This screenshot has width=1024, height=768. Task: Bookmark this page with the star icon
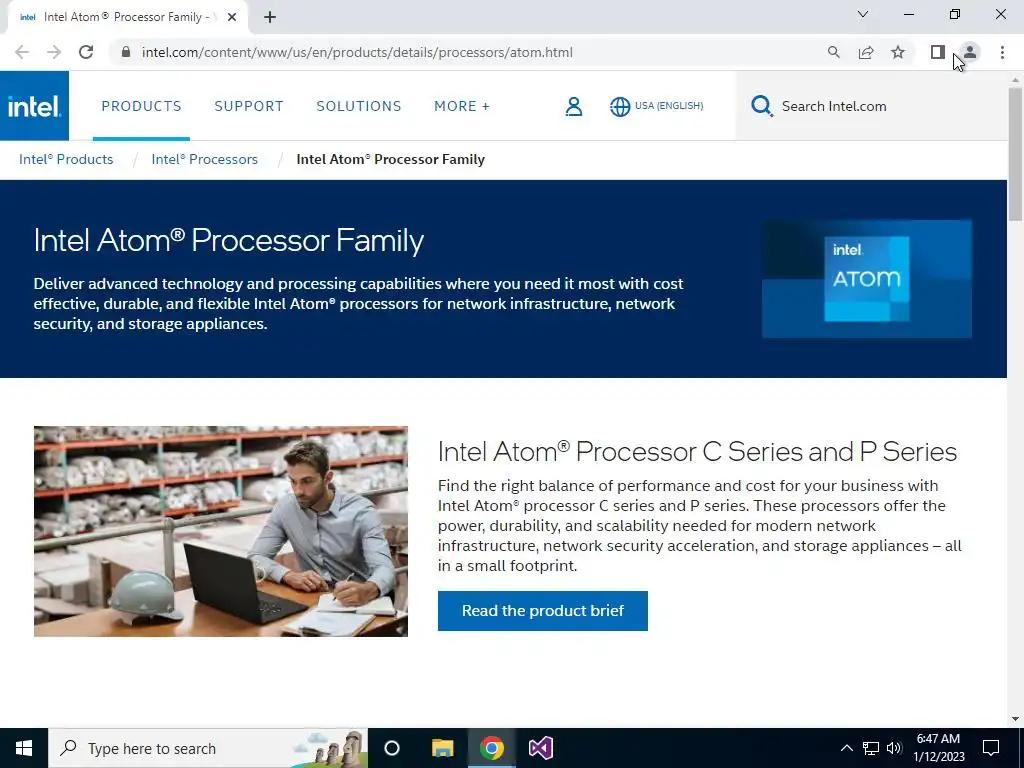[898, 52]
